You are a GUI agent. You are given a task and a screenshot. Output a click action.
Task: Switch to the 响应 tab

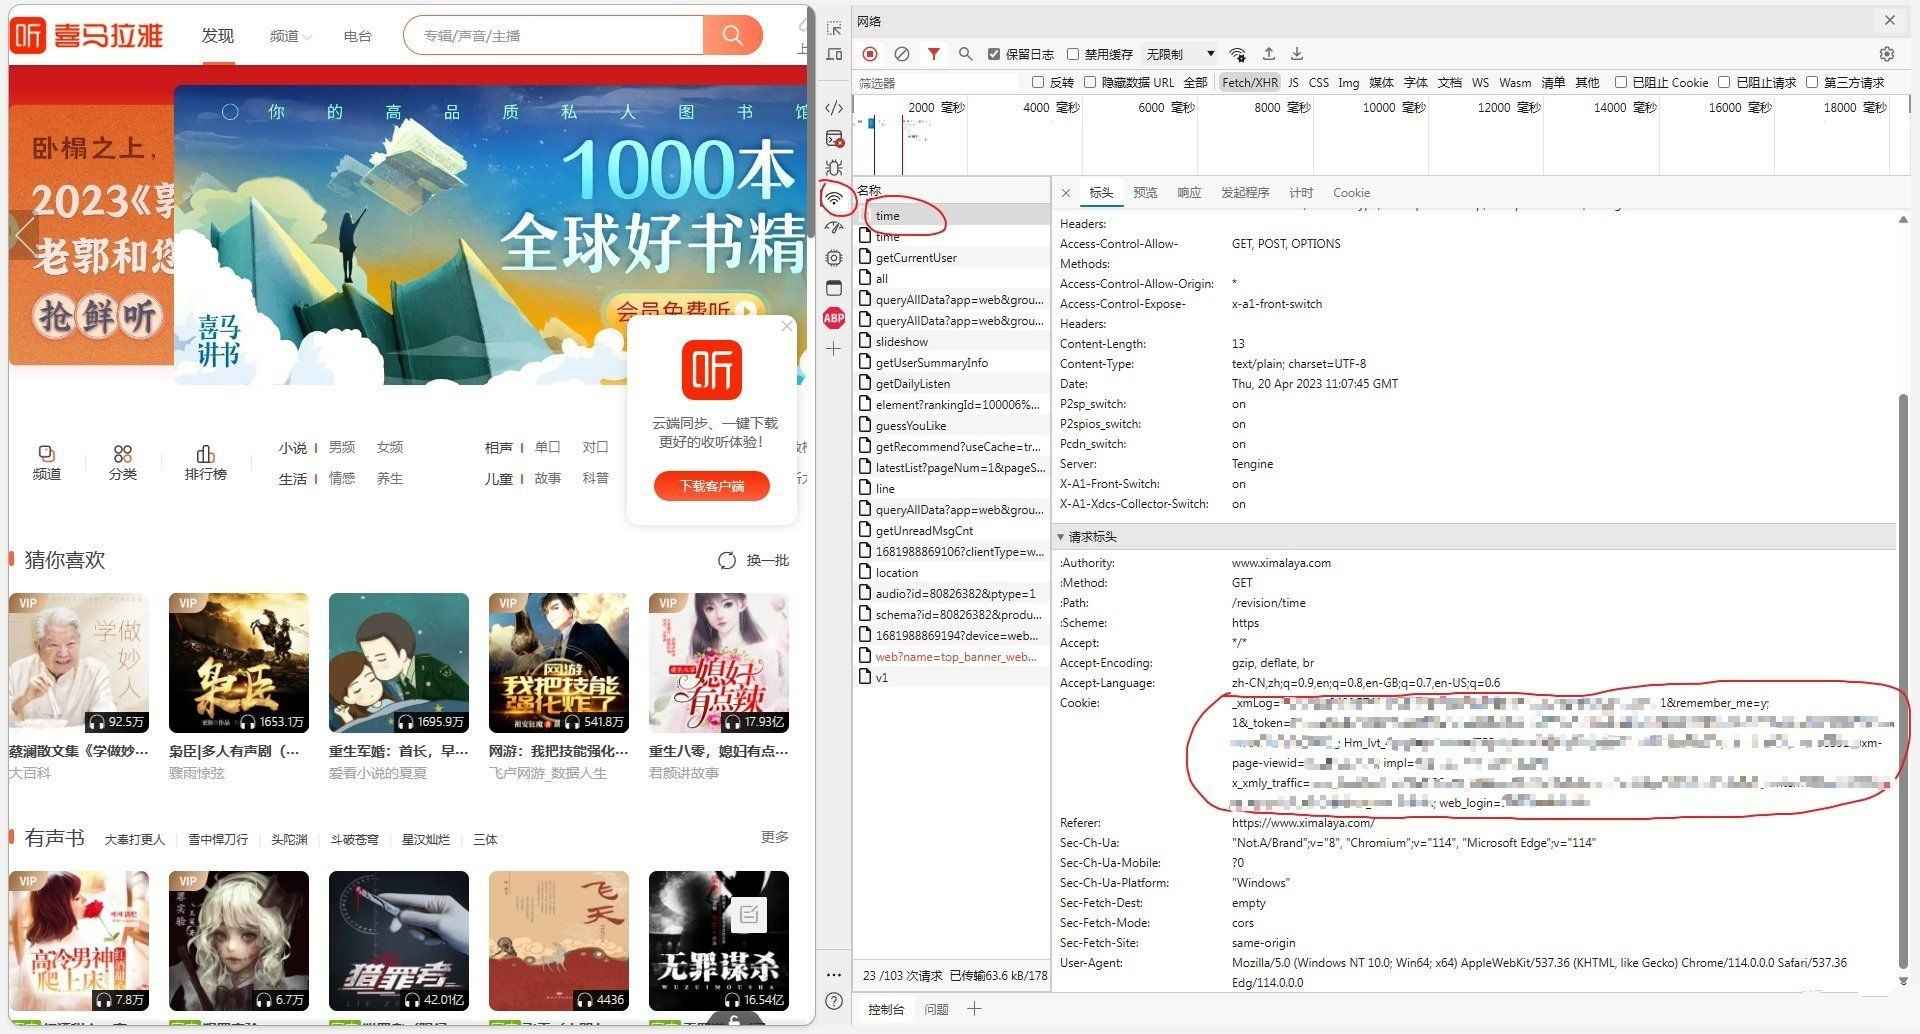1189,192
